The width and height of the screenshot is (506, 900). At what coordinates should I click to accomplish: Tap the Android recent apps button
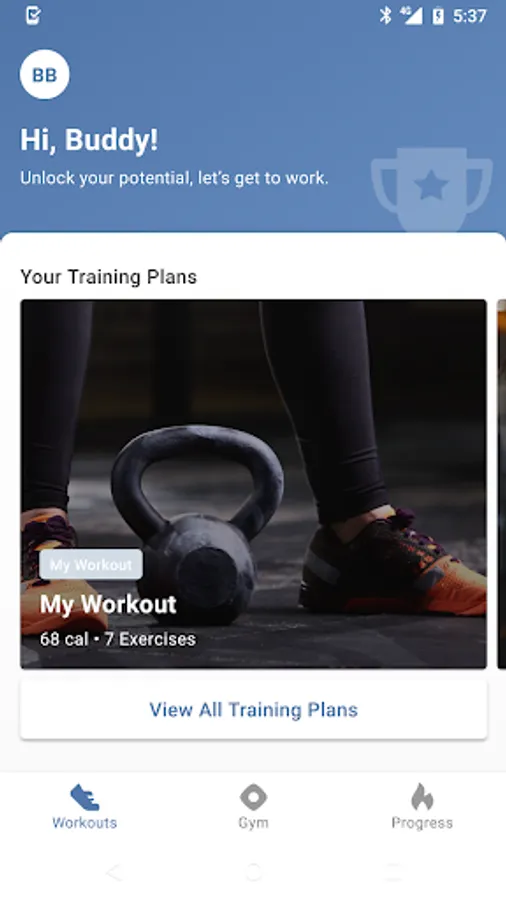pos(393,872)
